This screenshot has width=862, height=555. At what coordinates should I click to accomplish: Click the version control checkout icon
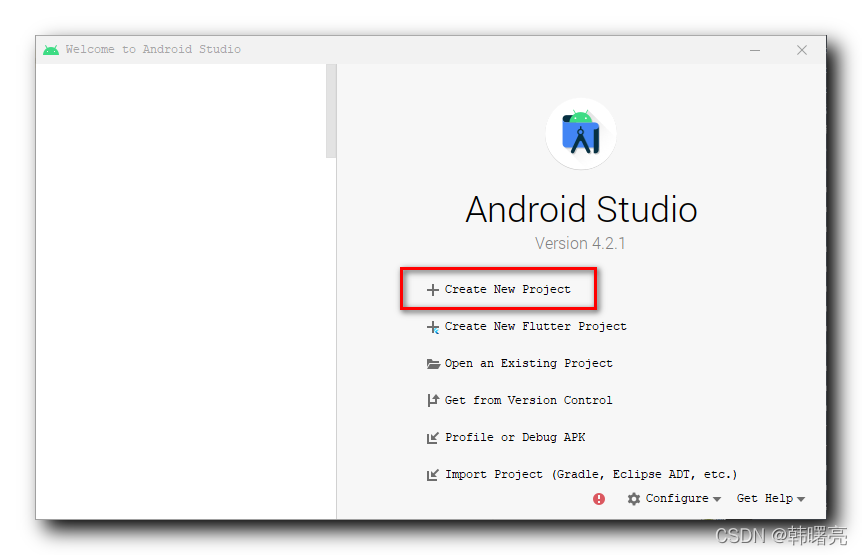click(x=433, y=401)
